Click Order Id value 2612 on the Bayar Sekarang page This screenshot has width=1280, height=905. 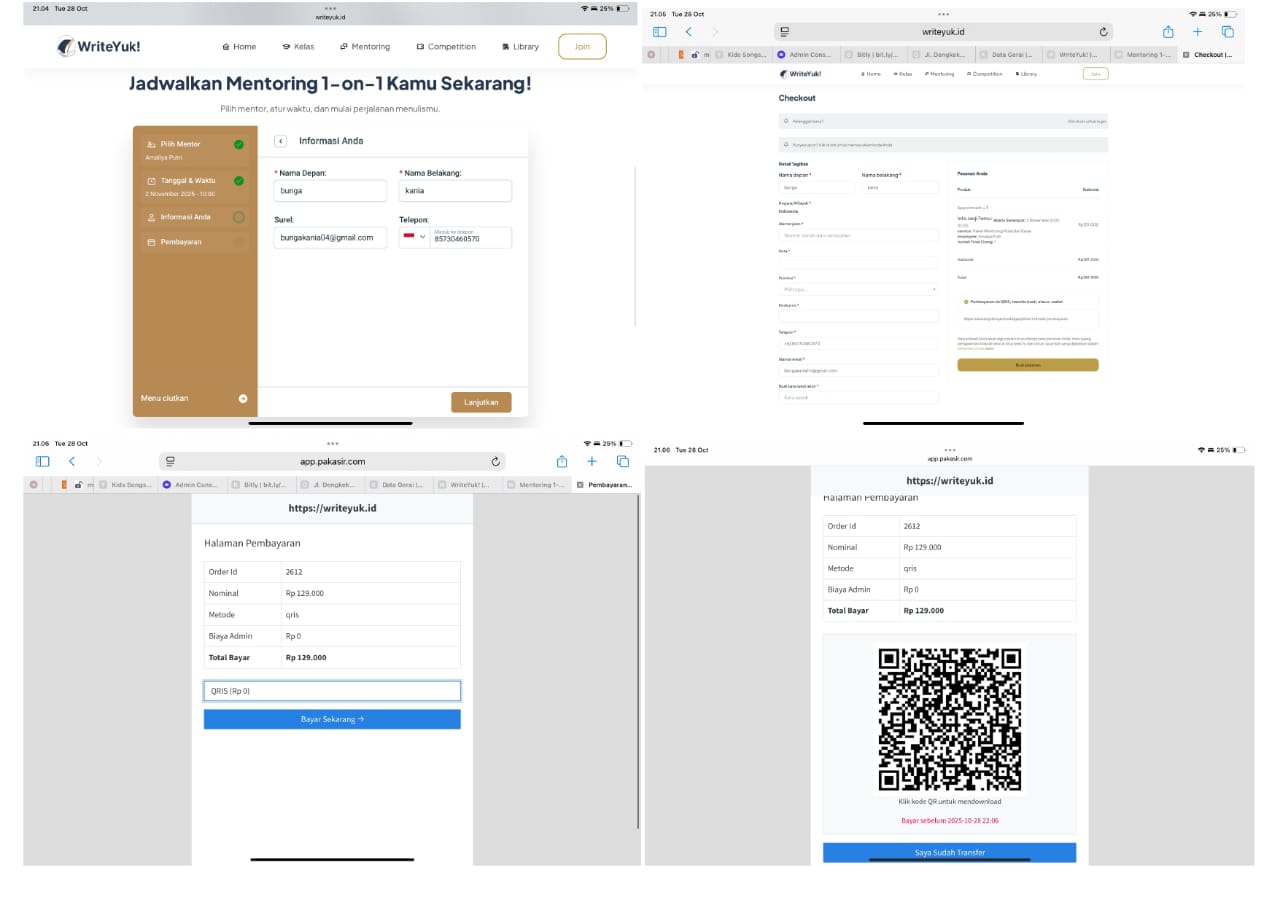tap(294, 572)
